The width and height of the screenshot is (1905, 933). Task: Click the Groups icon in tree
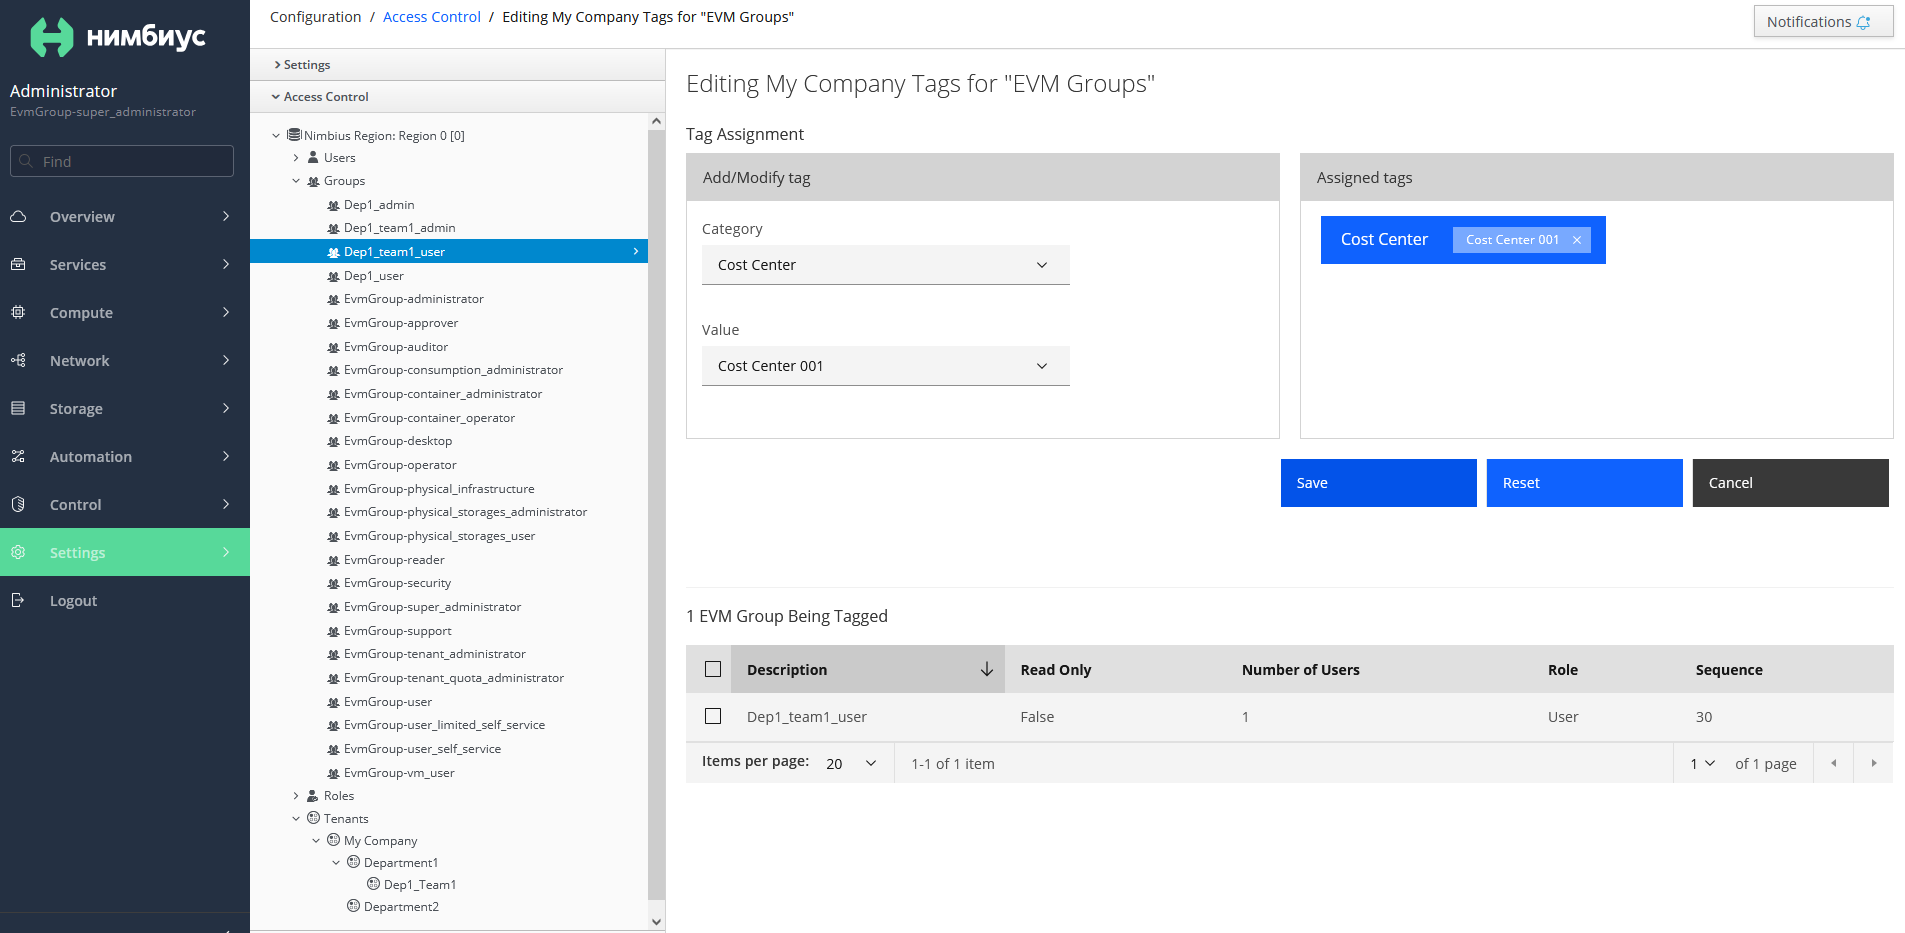pos(313,181)
